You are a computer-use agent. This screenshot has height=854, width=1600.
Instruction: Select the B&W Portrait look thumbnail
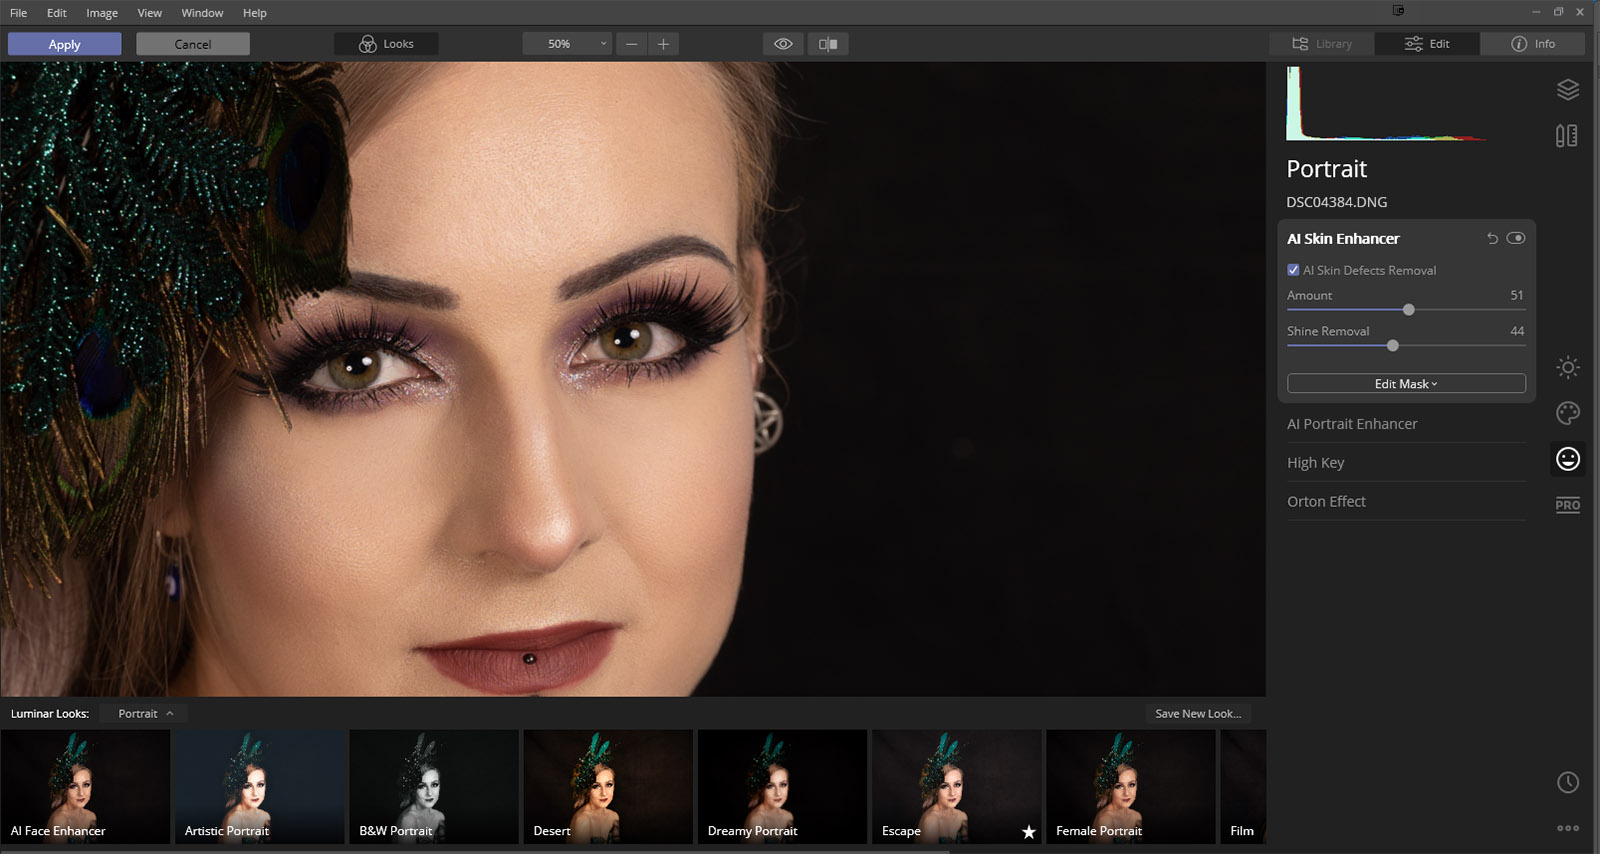pyautogui.click(x=434, y=786)
